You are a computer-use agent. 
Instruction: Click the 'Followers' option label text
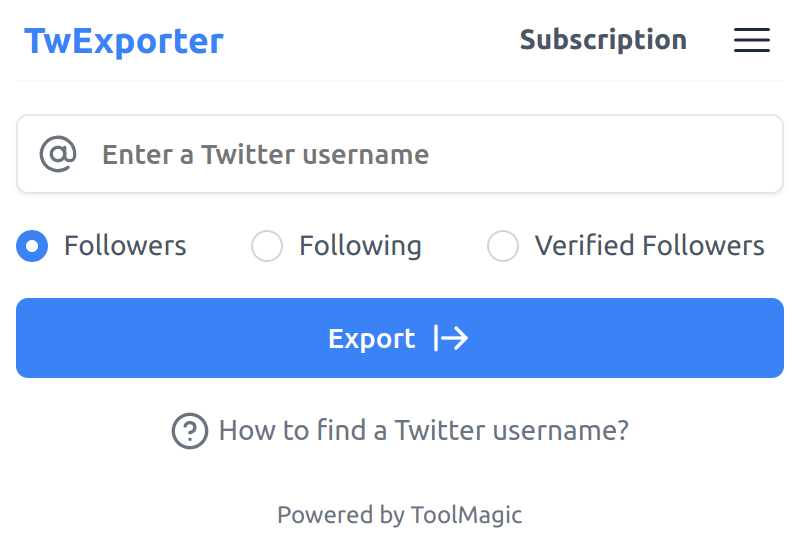(x=125, y=246)
